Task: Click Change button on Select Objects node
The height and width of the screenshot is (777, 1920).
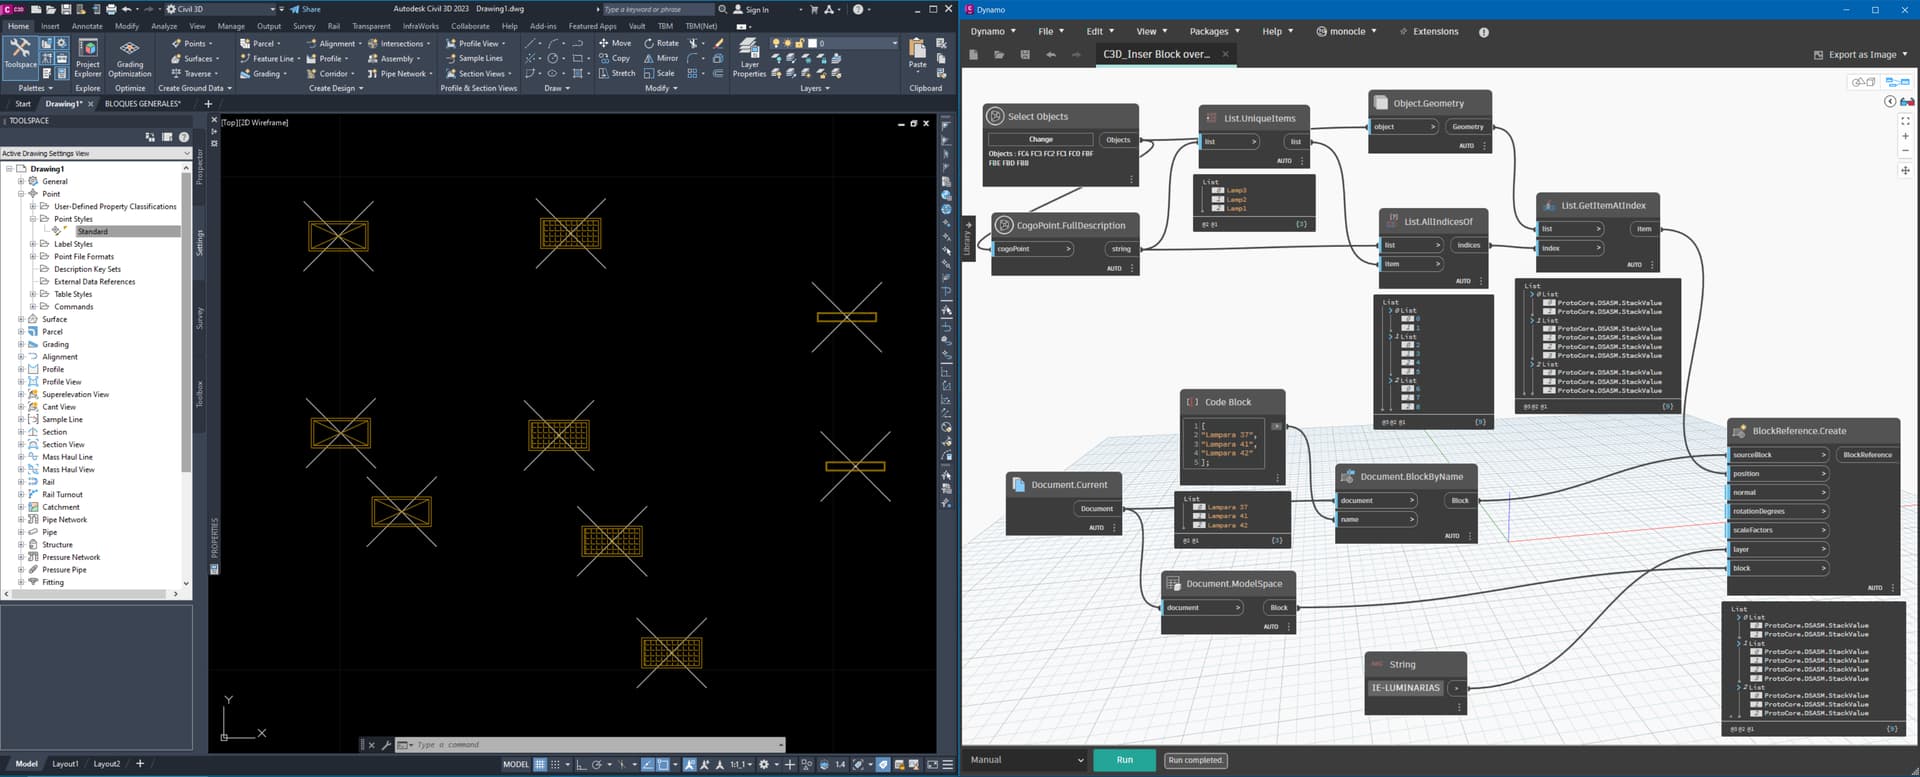Action: [1040, 140]
